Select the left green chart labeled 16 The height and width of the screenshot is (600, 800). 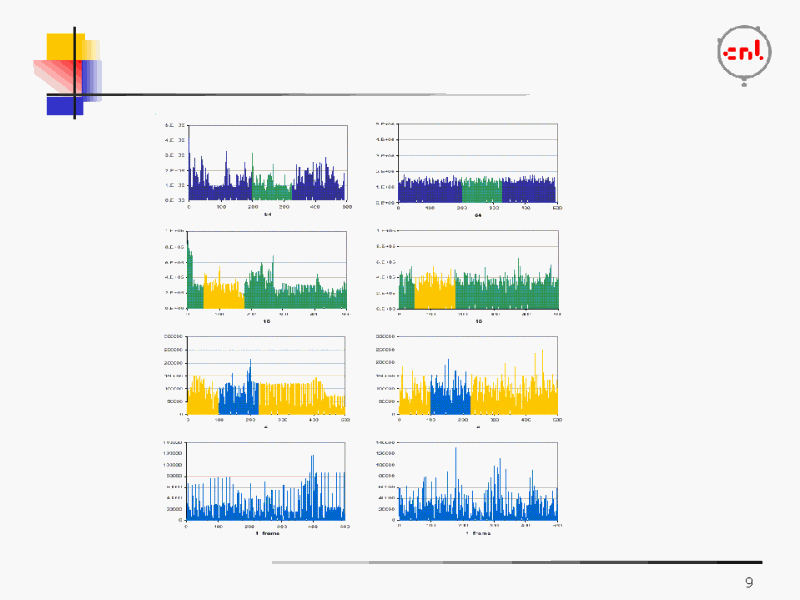267,272
